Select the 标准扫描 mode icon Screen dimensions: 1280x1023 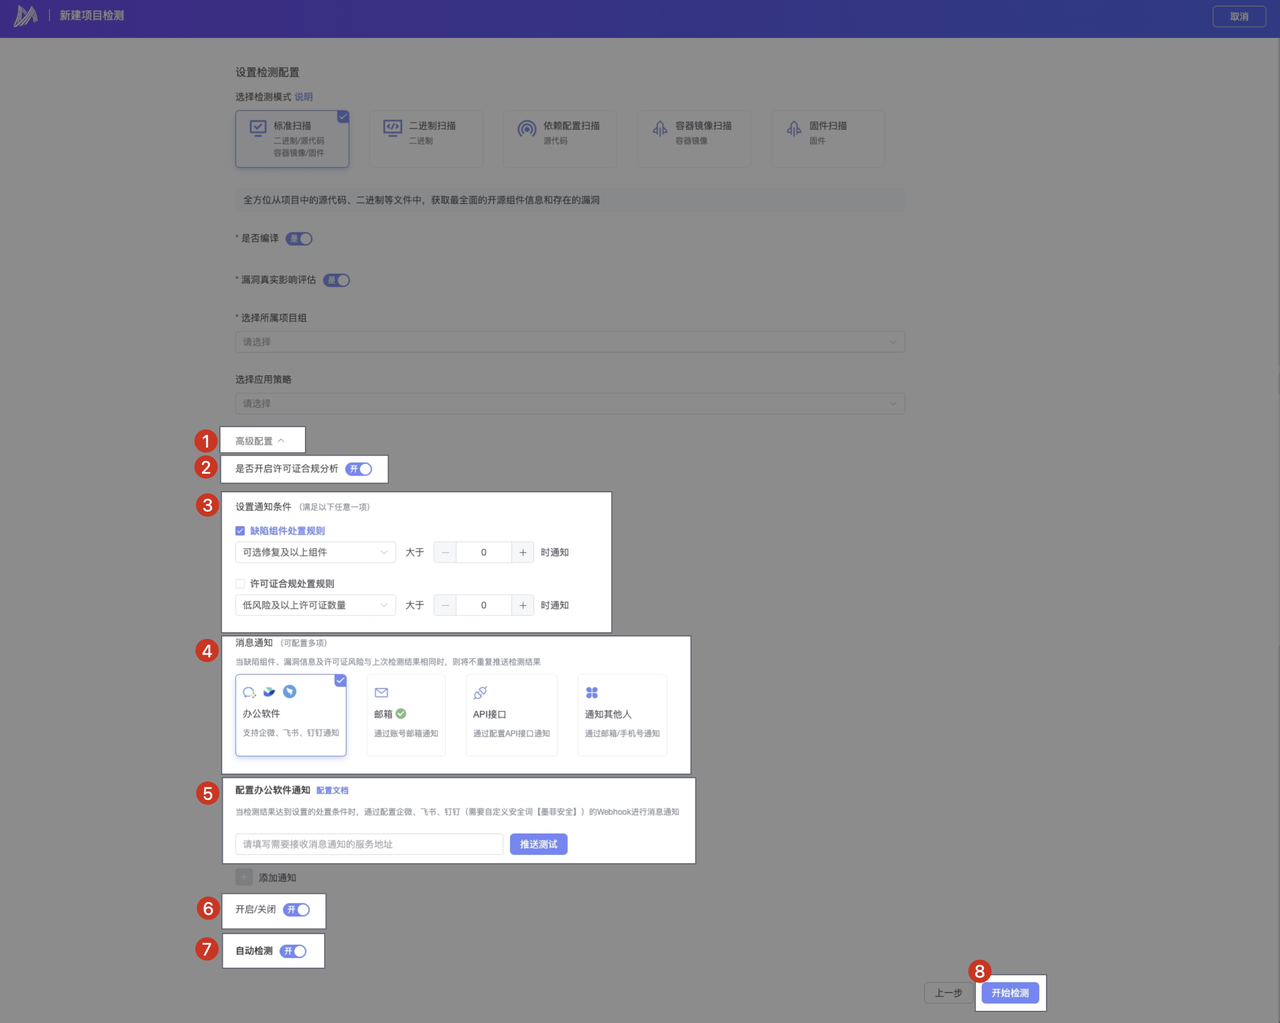coord(258,128)
